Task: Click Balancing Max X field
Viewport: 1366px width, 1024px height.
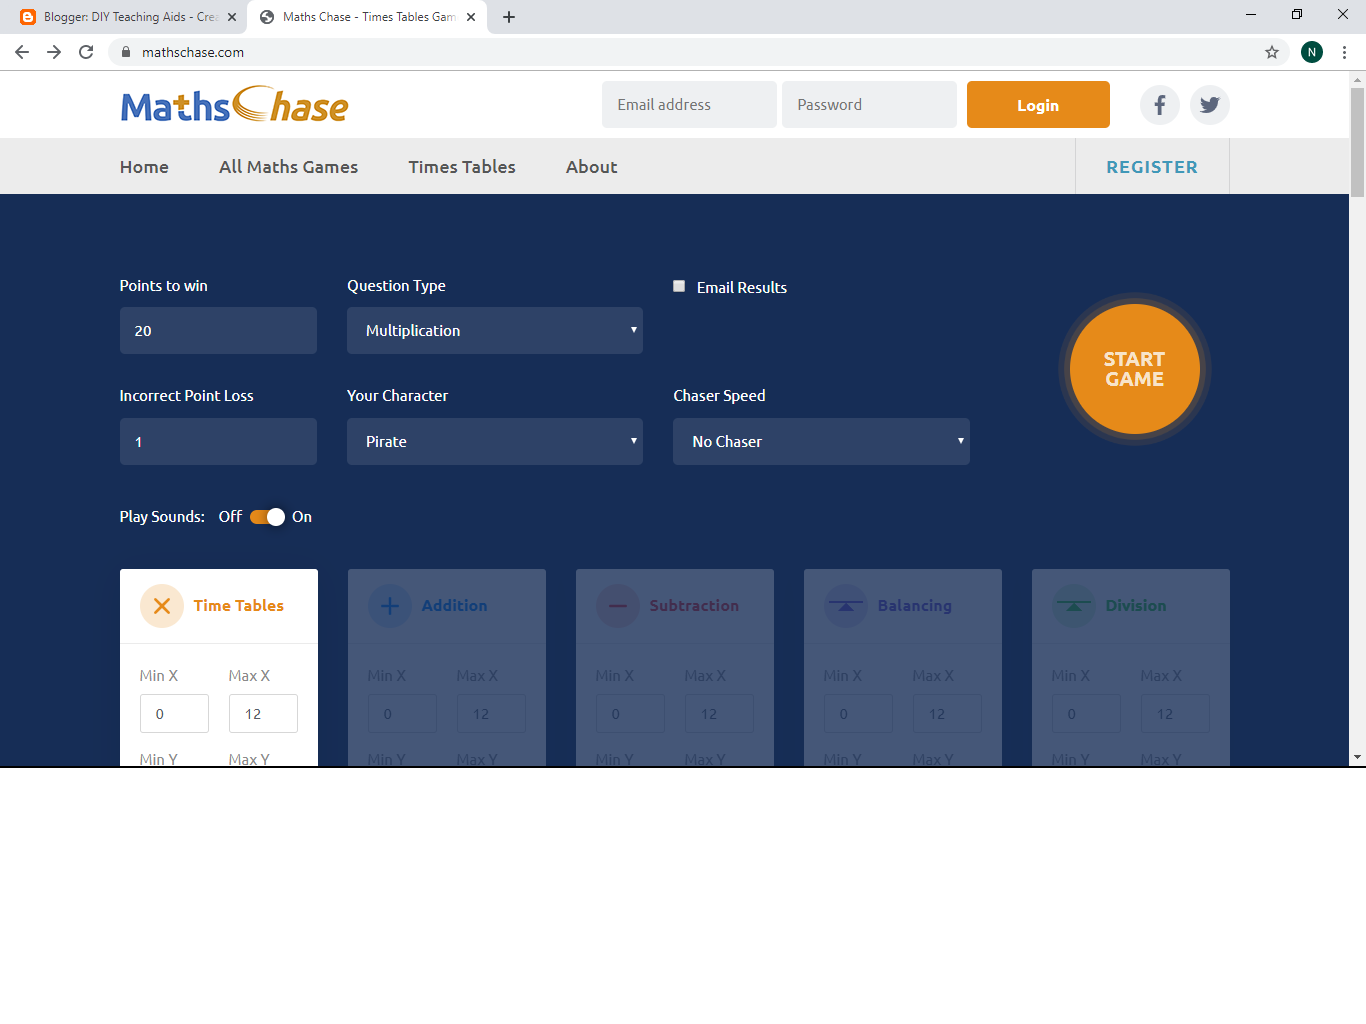Action: 947,714
